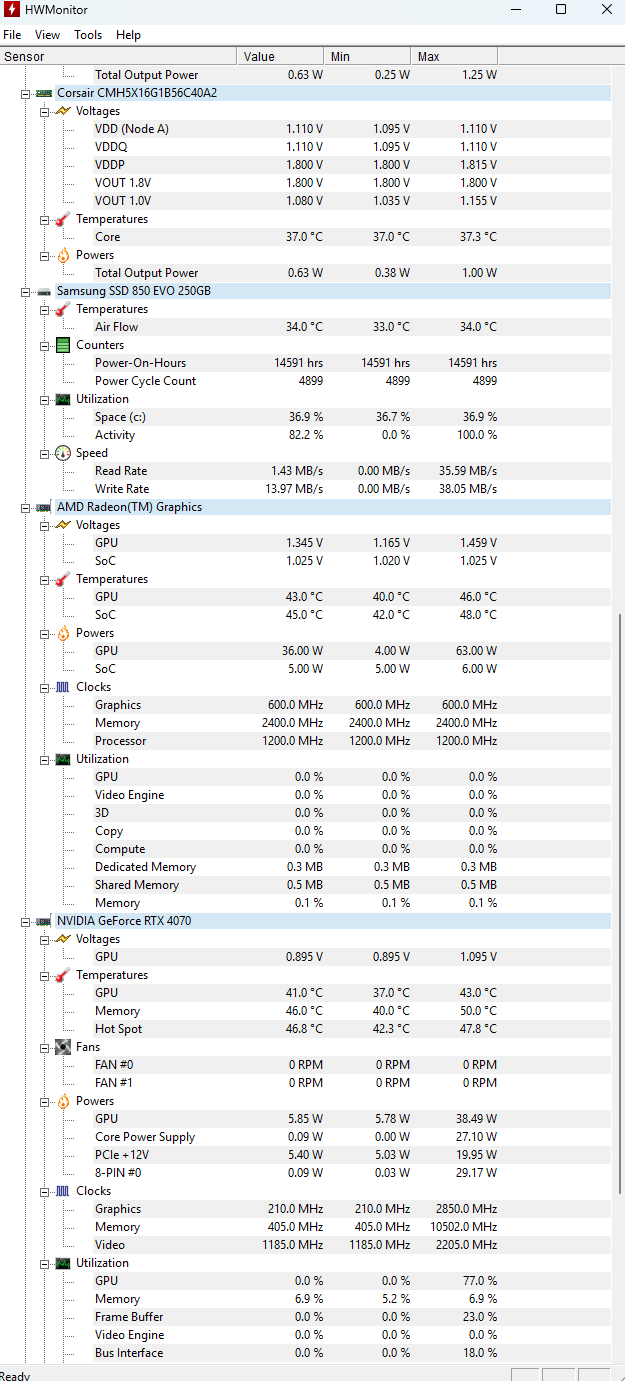Open the View menu
This screenshot has height=1381, width=625.
[x=47, y=35]
